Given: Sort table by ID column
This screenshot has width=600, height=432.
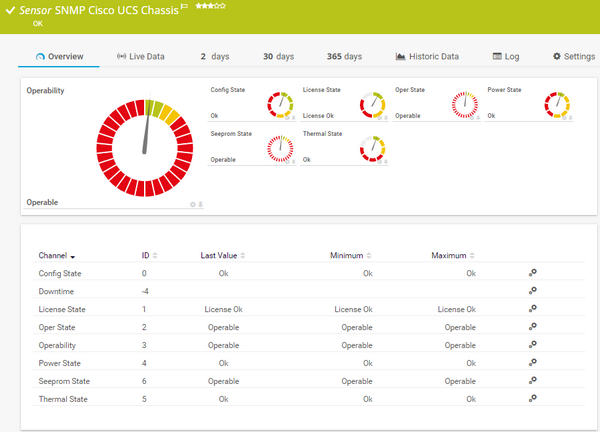Looking at the screenshot, I should 149,256.
